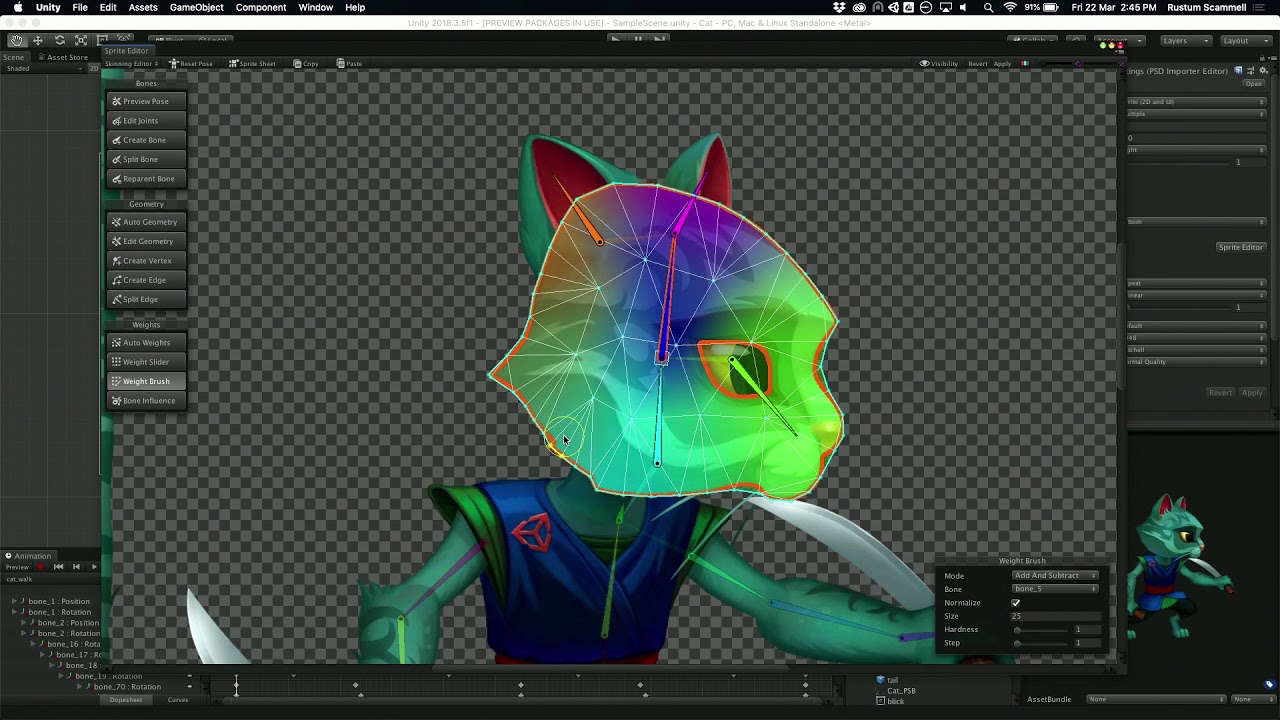Screen dimensions: 1280x720
Task: Toggle the Normalize checkbox
Action: [1016, 603]
